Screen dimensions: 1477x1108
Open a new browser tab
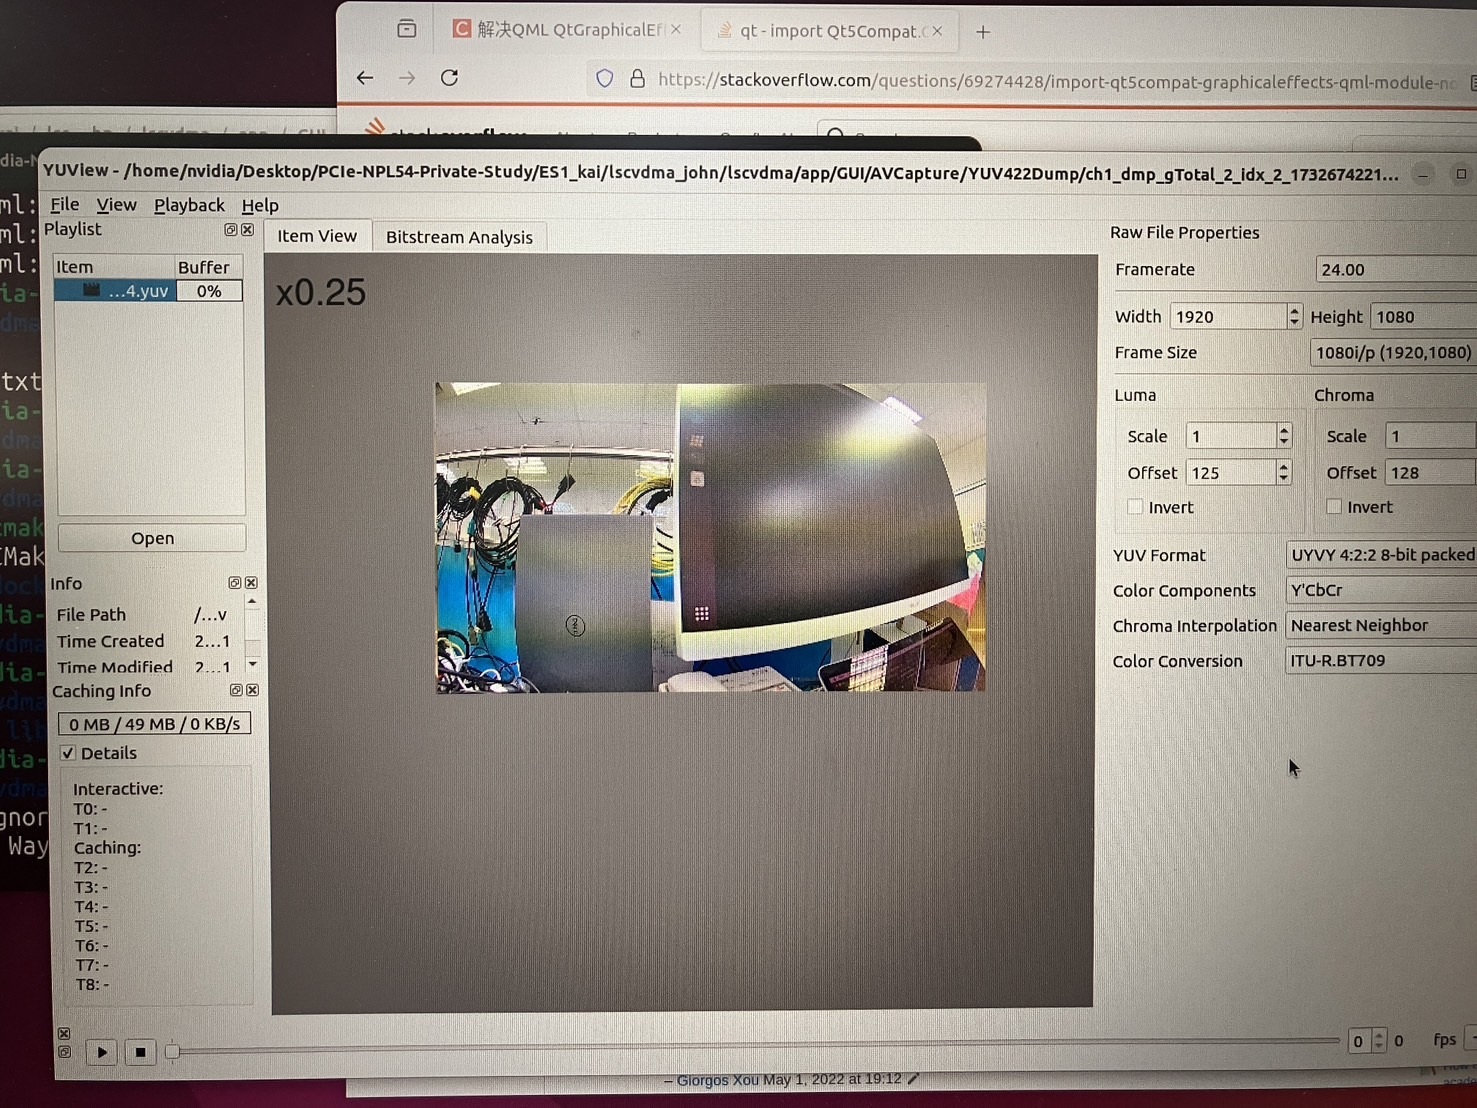(983, 32)
